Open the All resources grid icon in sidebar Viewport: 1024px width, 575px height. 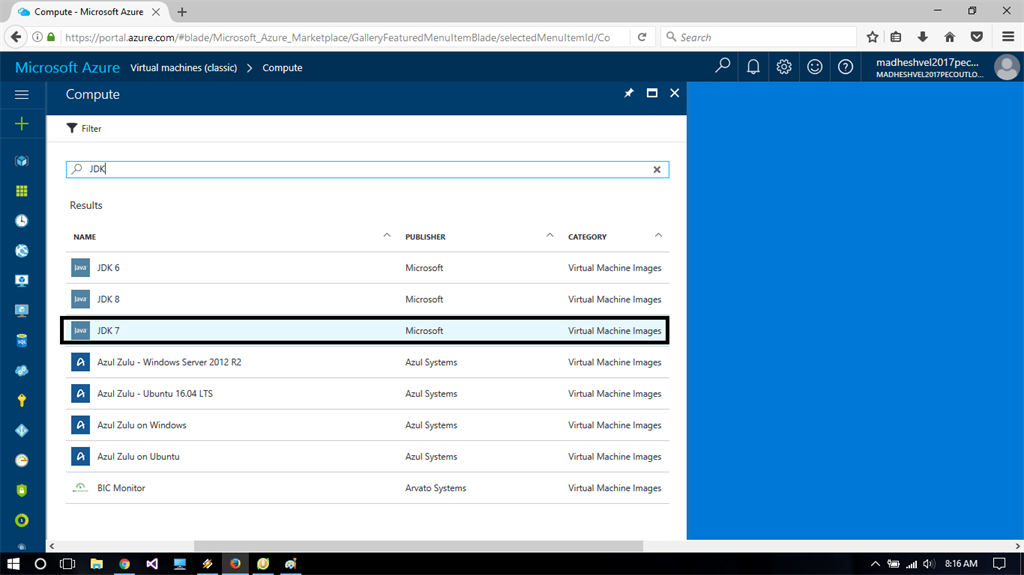[x=22, y=191]
